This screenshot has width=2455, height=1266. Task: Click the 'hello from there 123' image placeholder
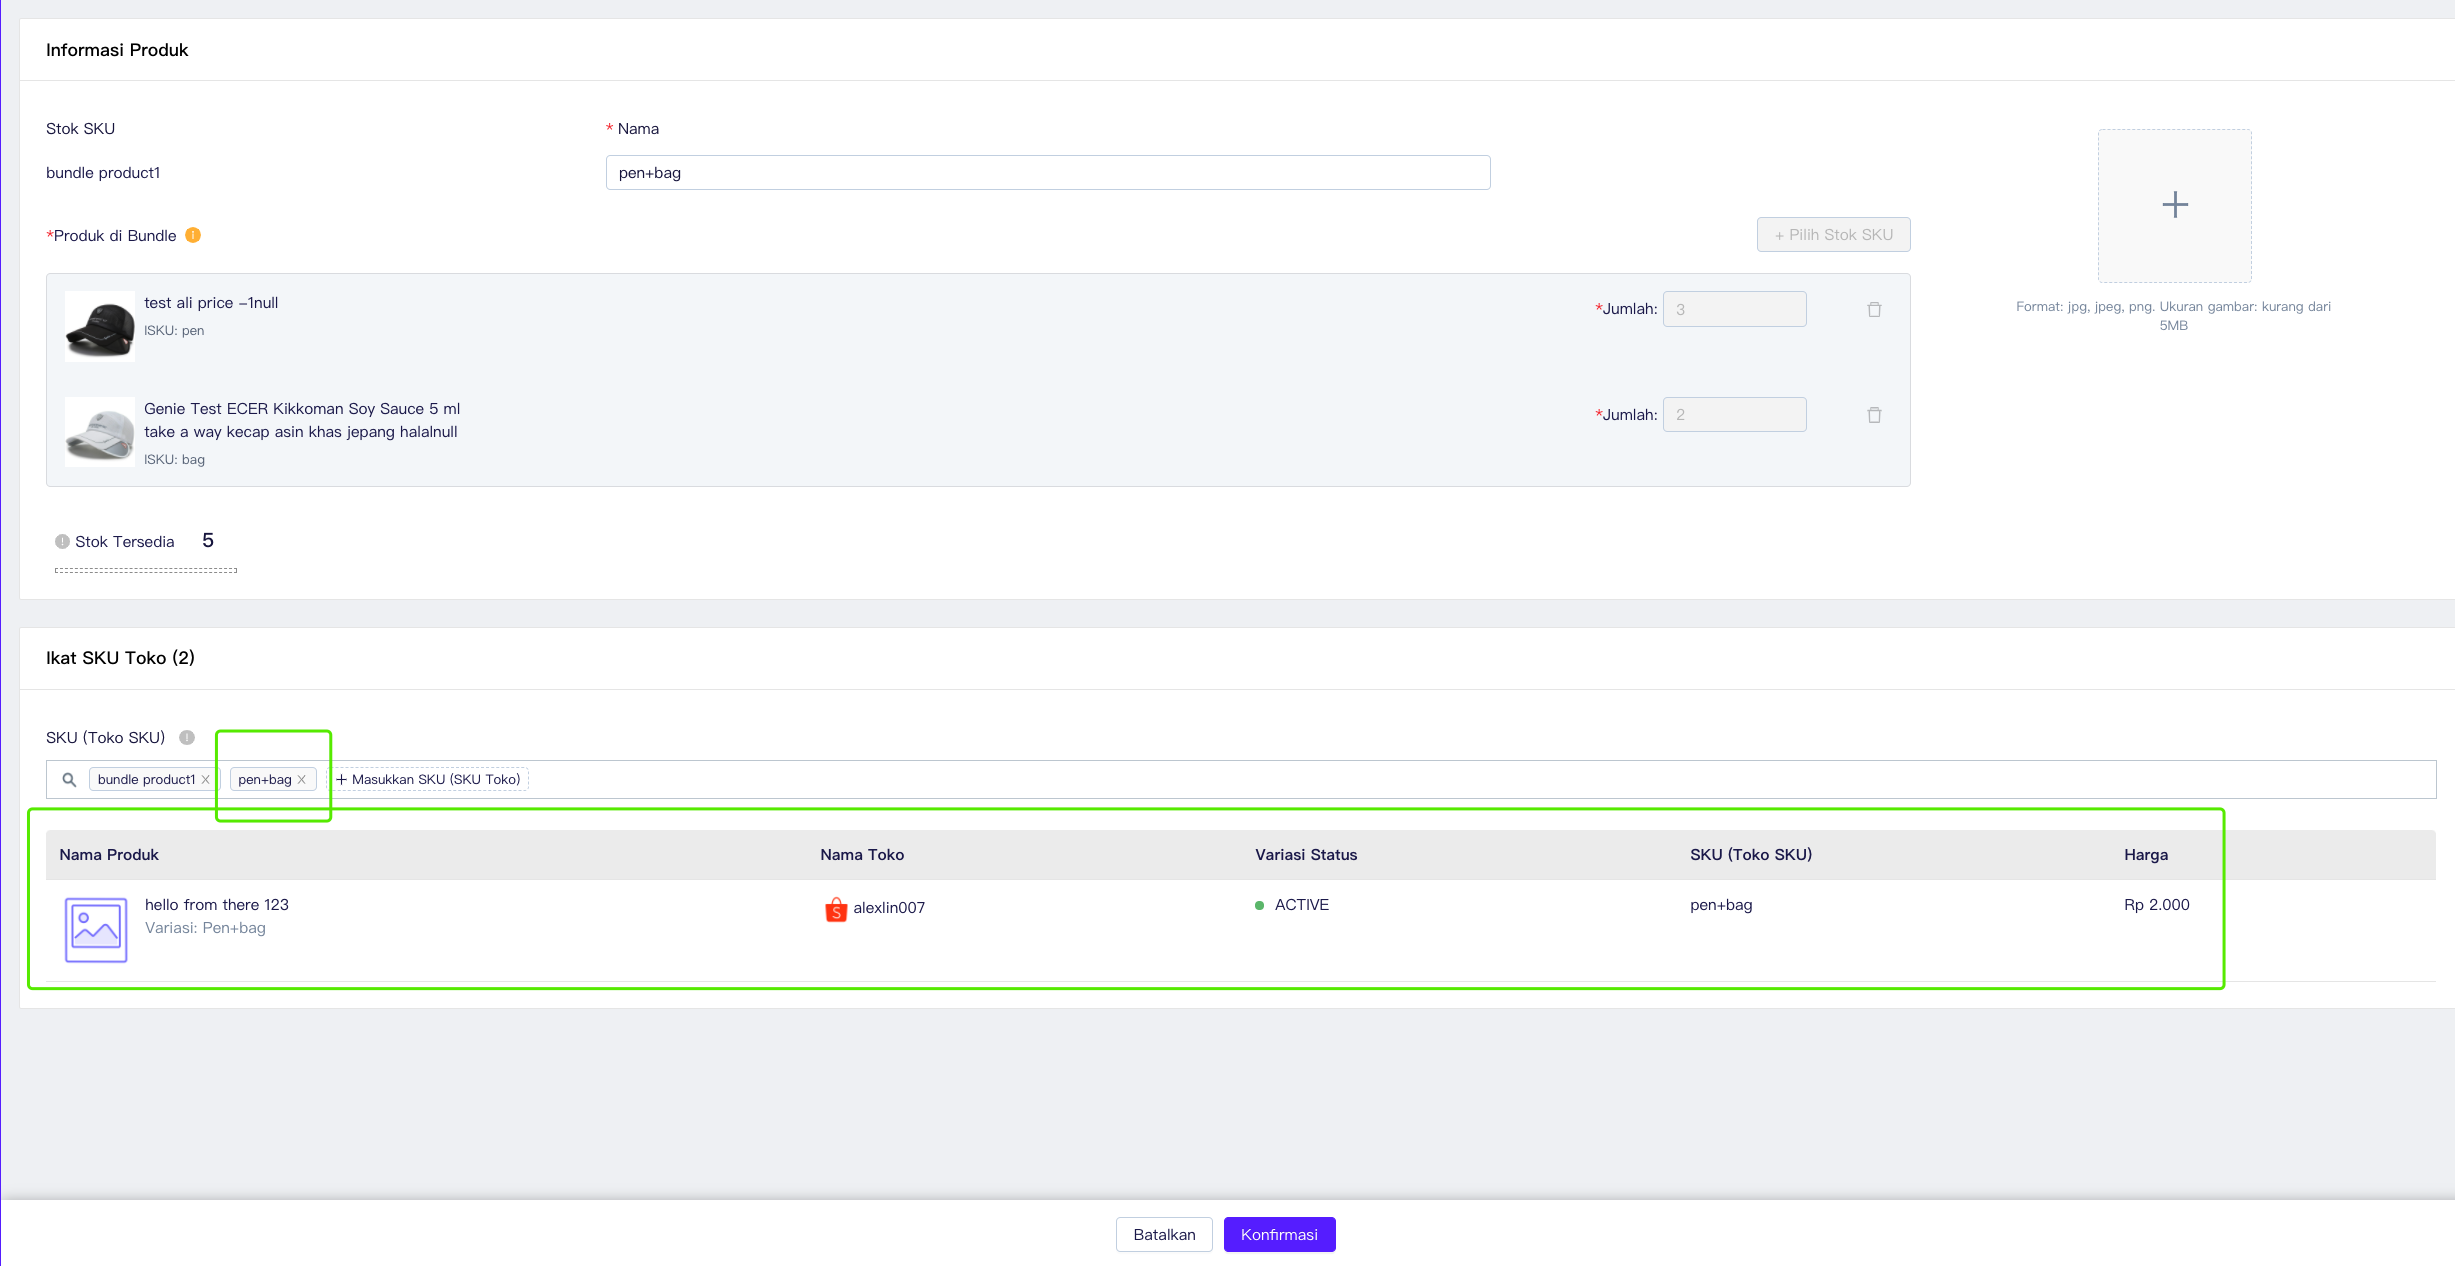[x=96, y=930]
